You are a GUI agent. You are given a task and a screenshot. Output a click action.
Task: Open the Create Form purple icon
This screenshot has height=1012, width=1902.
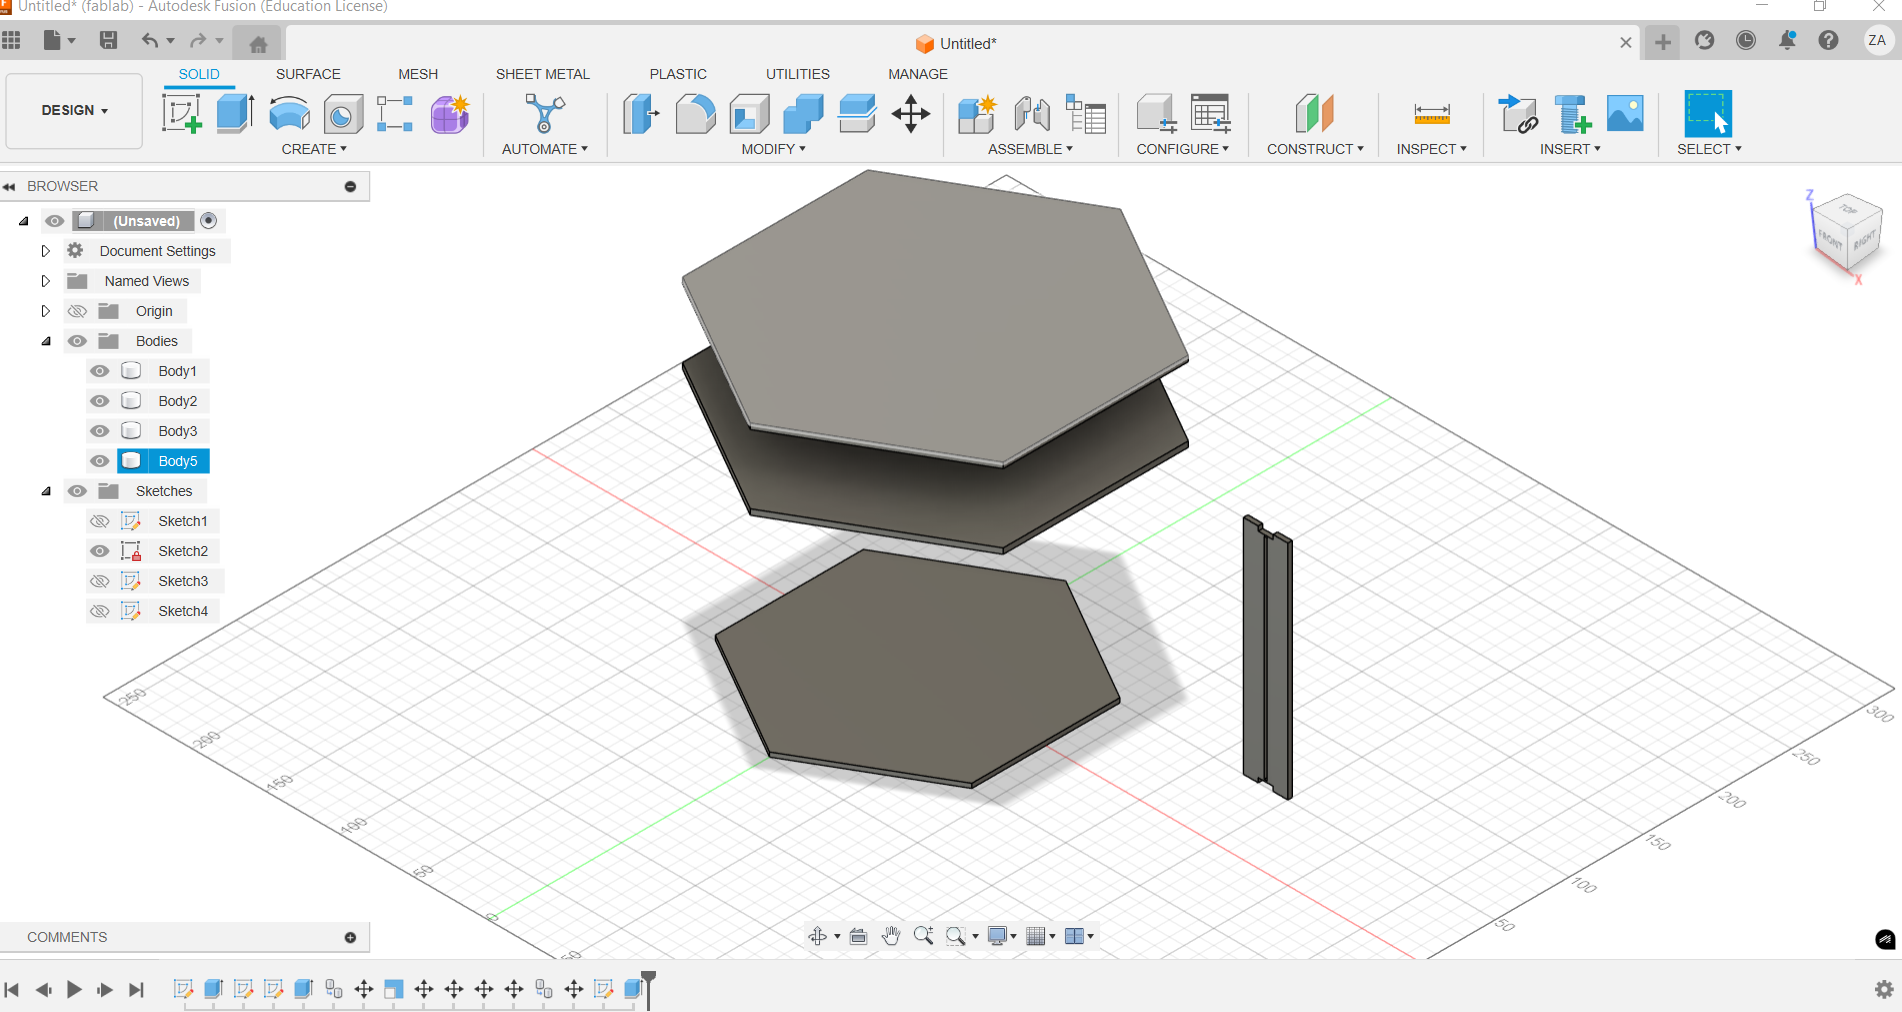(450, 114)
